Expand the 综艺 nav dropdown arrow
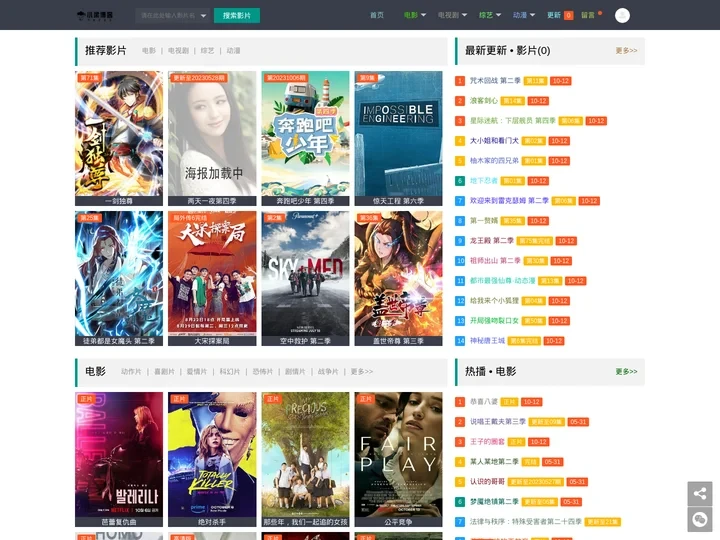 (498, 15)
